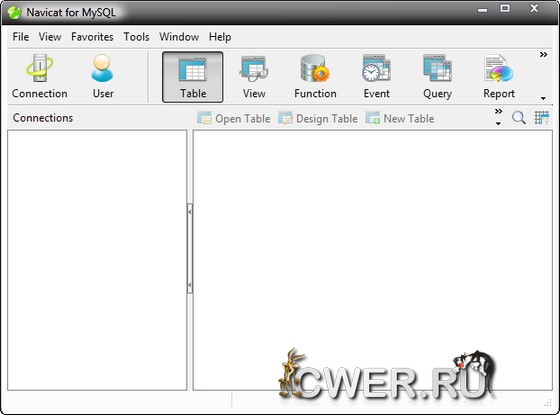
Task: Open the Favorites menu
Action: tap(92, 37)
